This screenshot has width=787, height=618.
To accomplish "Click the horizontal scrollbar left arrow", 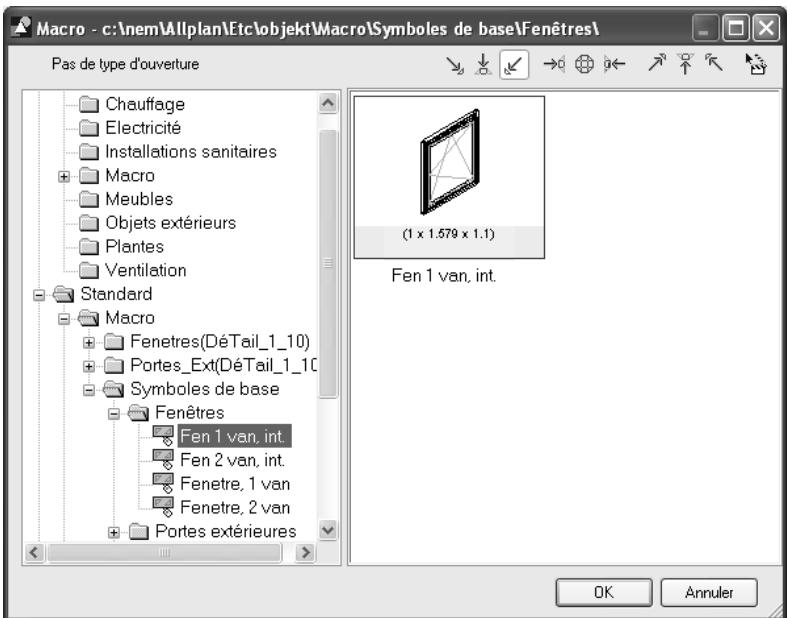I will tap(34, 553).
